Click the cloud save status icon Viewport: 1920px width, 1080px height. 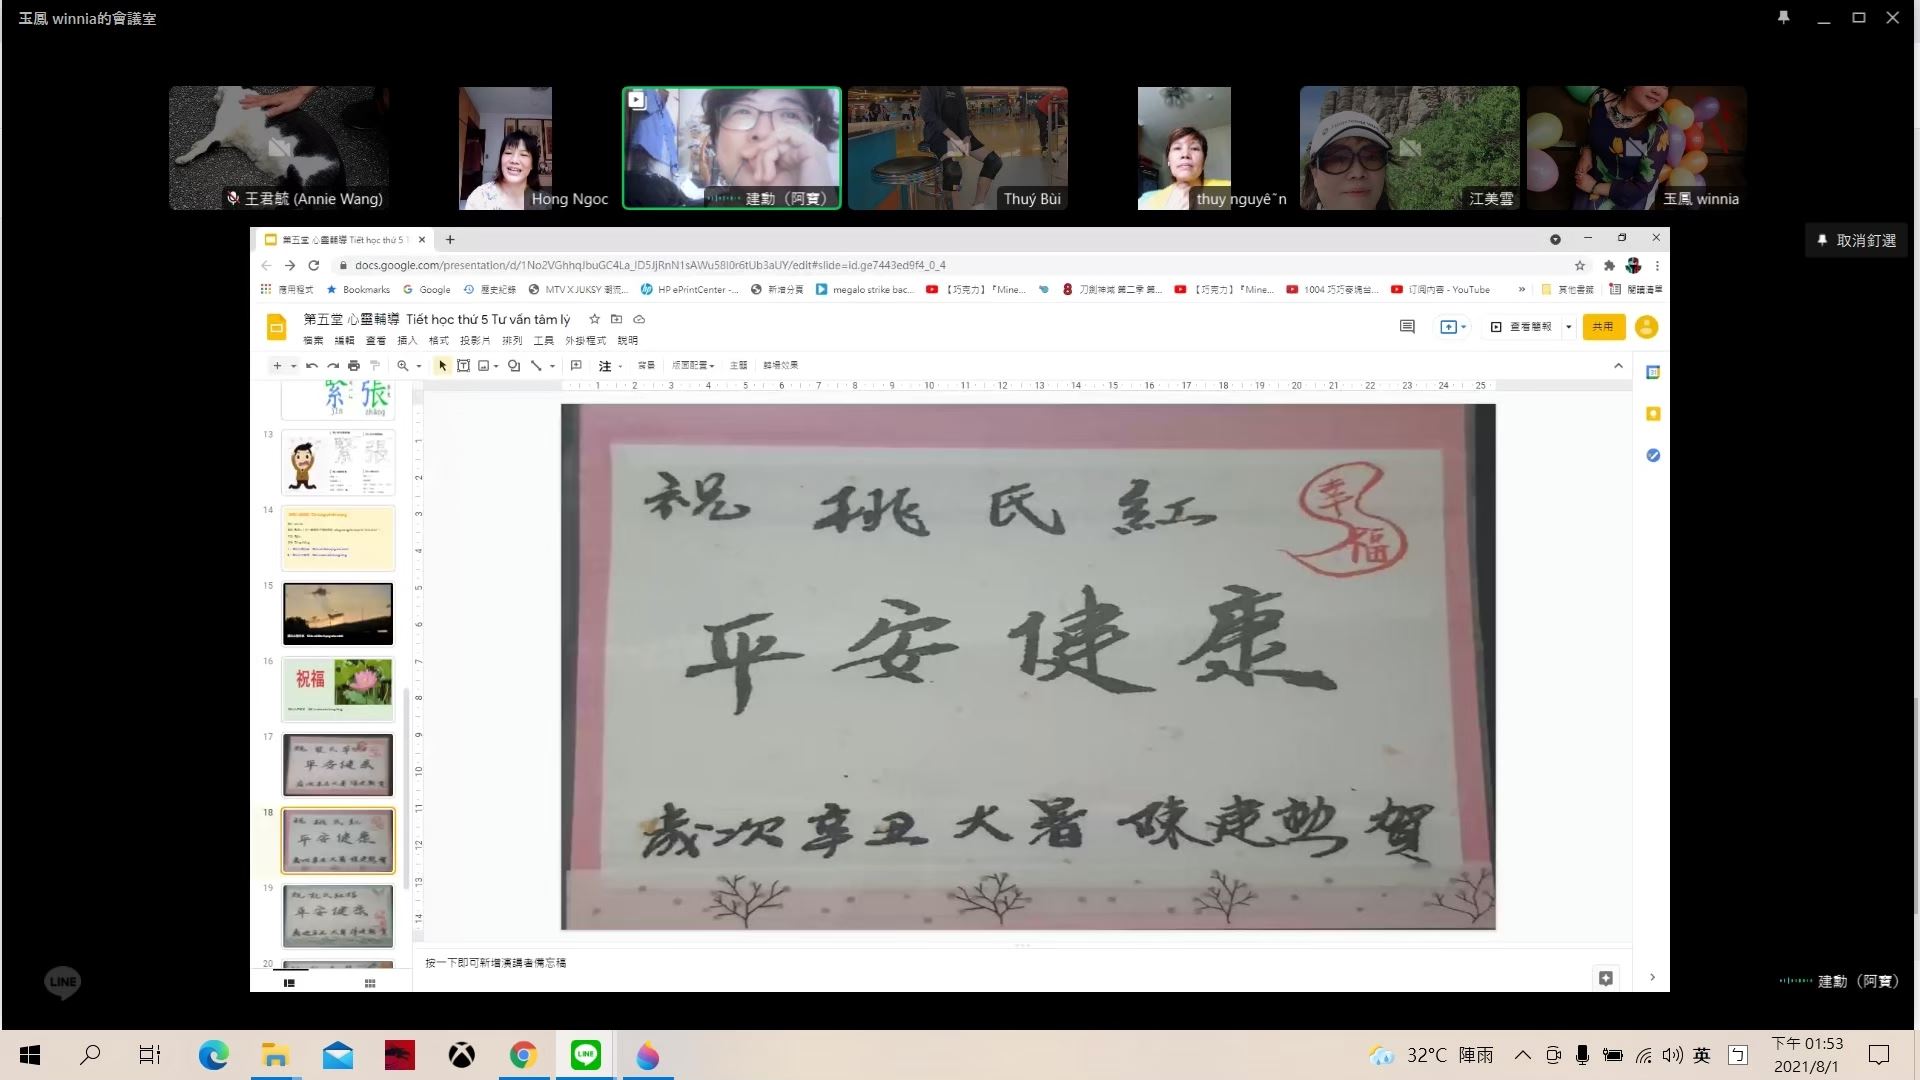click(x=639, y=319)
